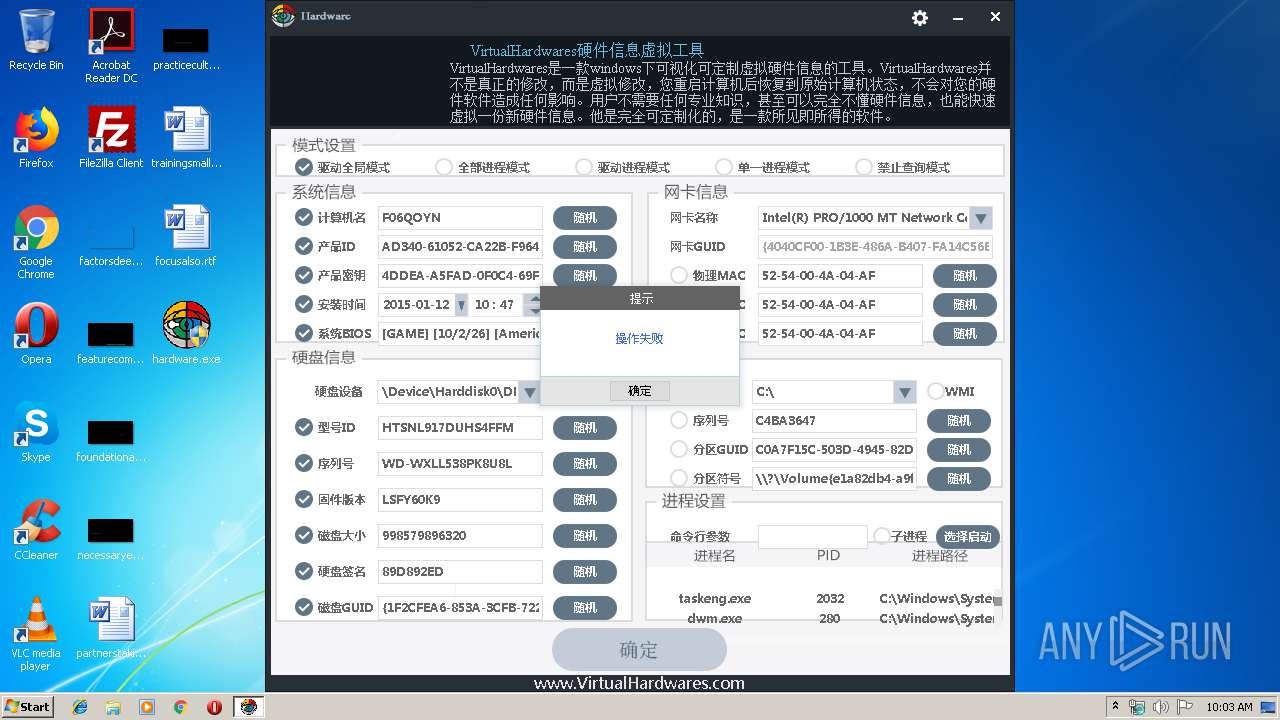The height and width of the screenshot is (720, 1280).
Task: Click volume speaker icon in system tray
Action: click(x=1160, y=707)
